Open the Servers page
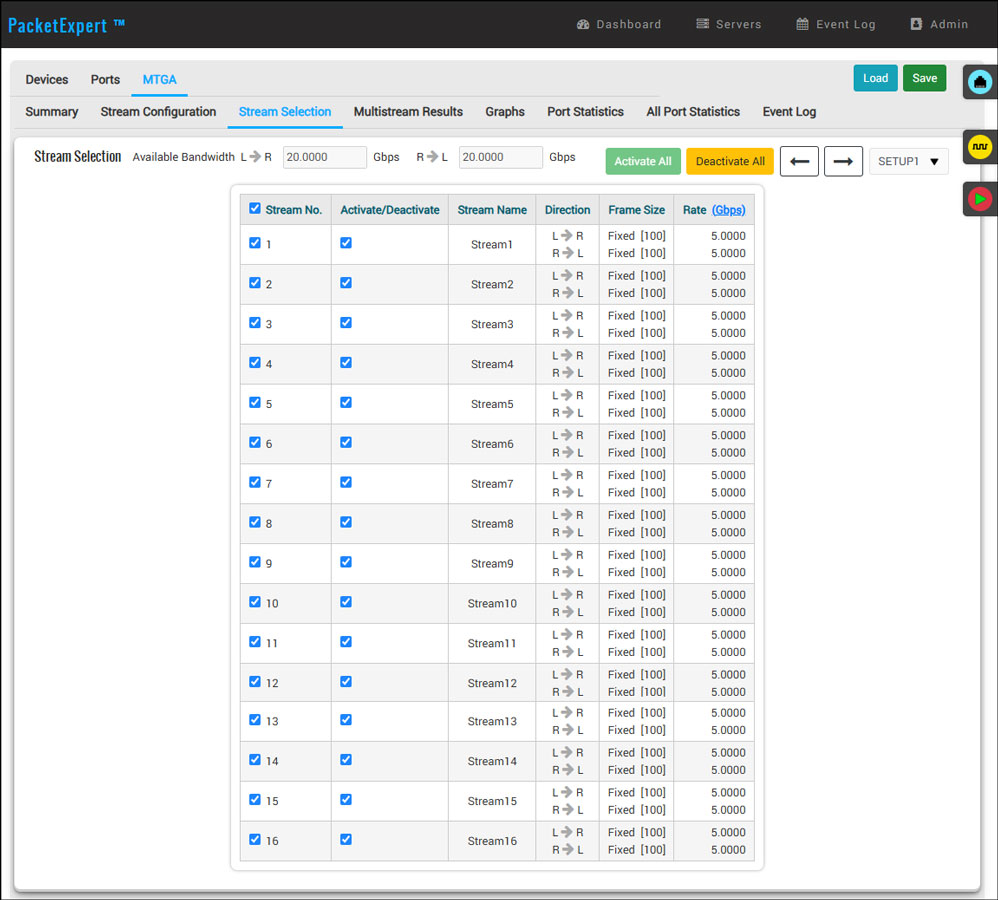 tap(729, 24)
